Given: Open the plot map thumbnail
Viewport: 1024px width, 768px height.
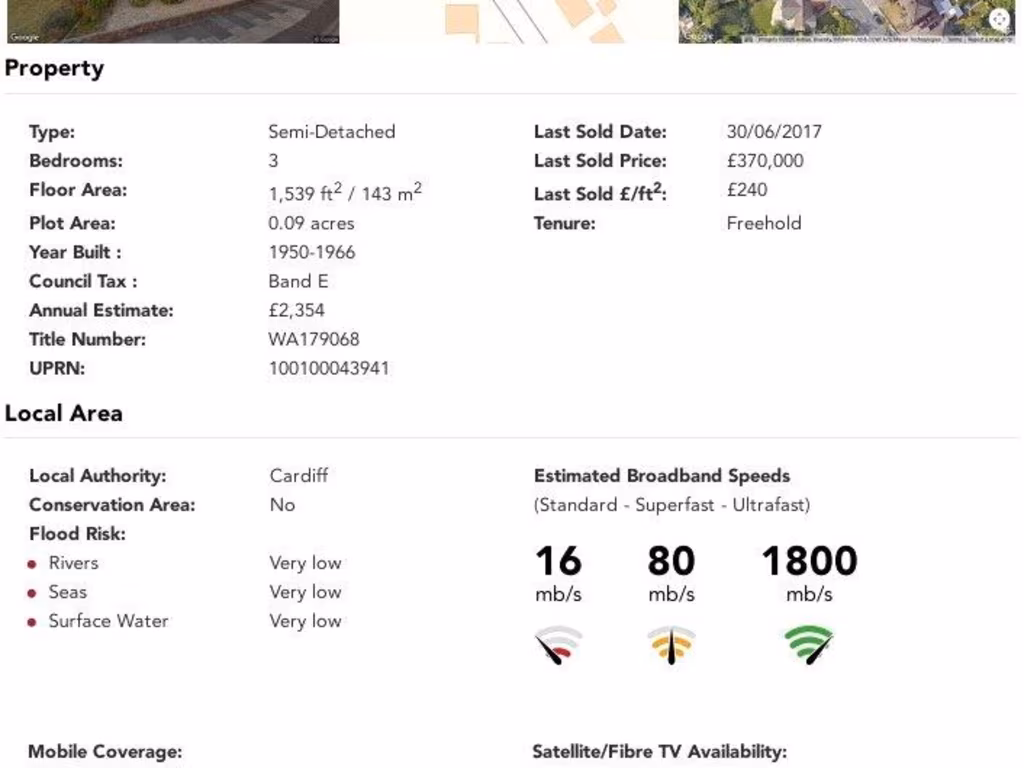Looking at the screenshot, I should 510,20.
